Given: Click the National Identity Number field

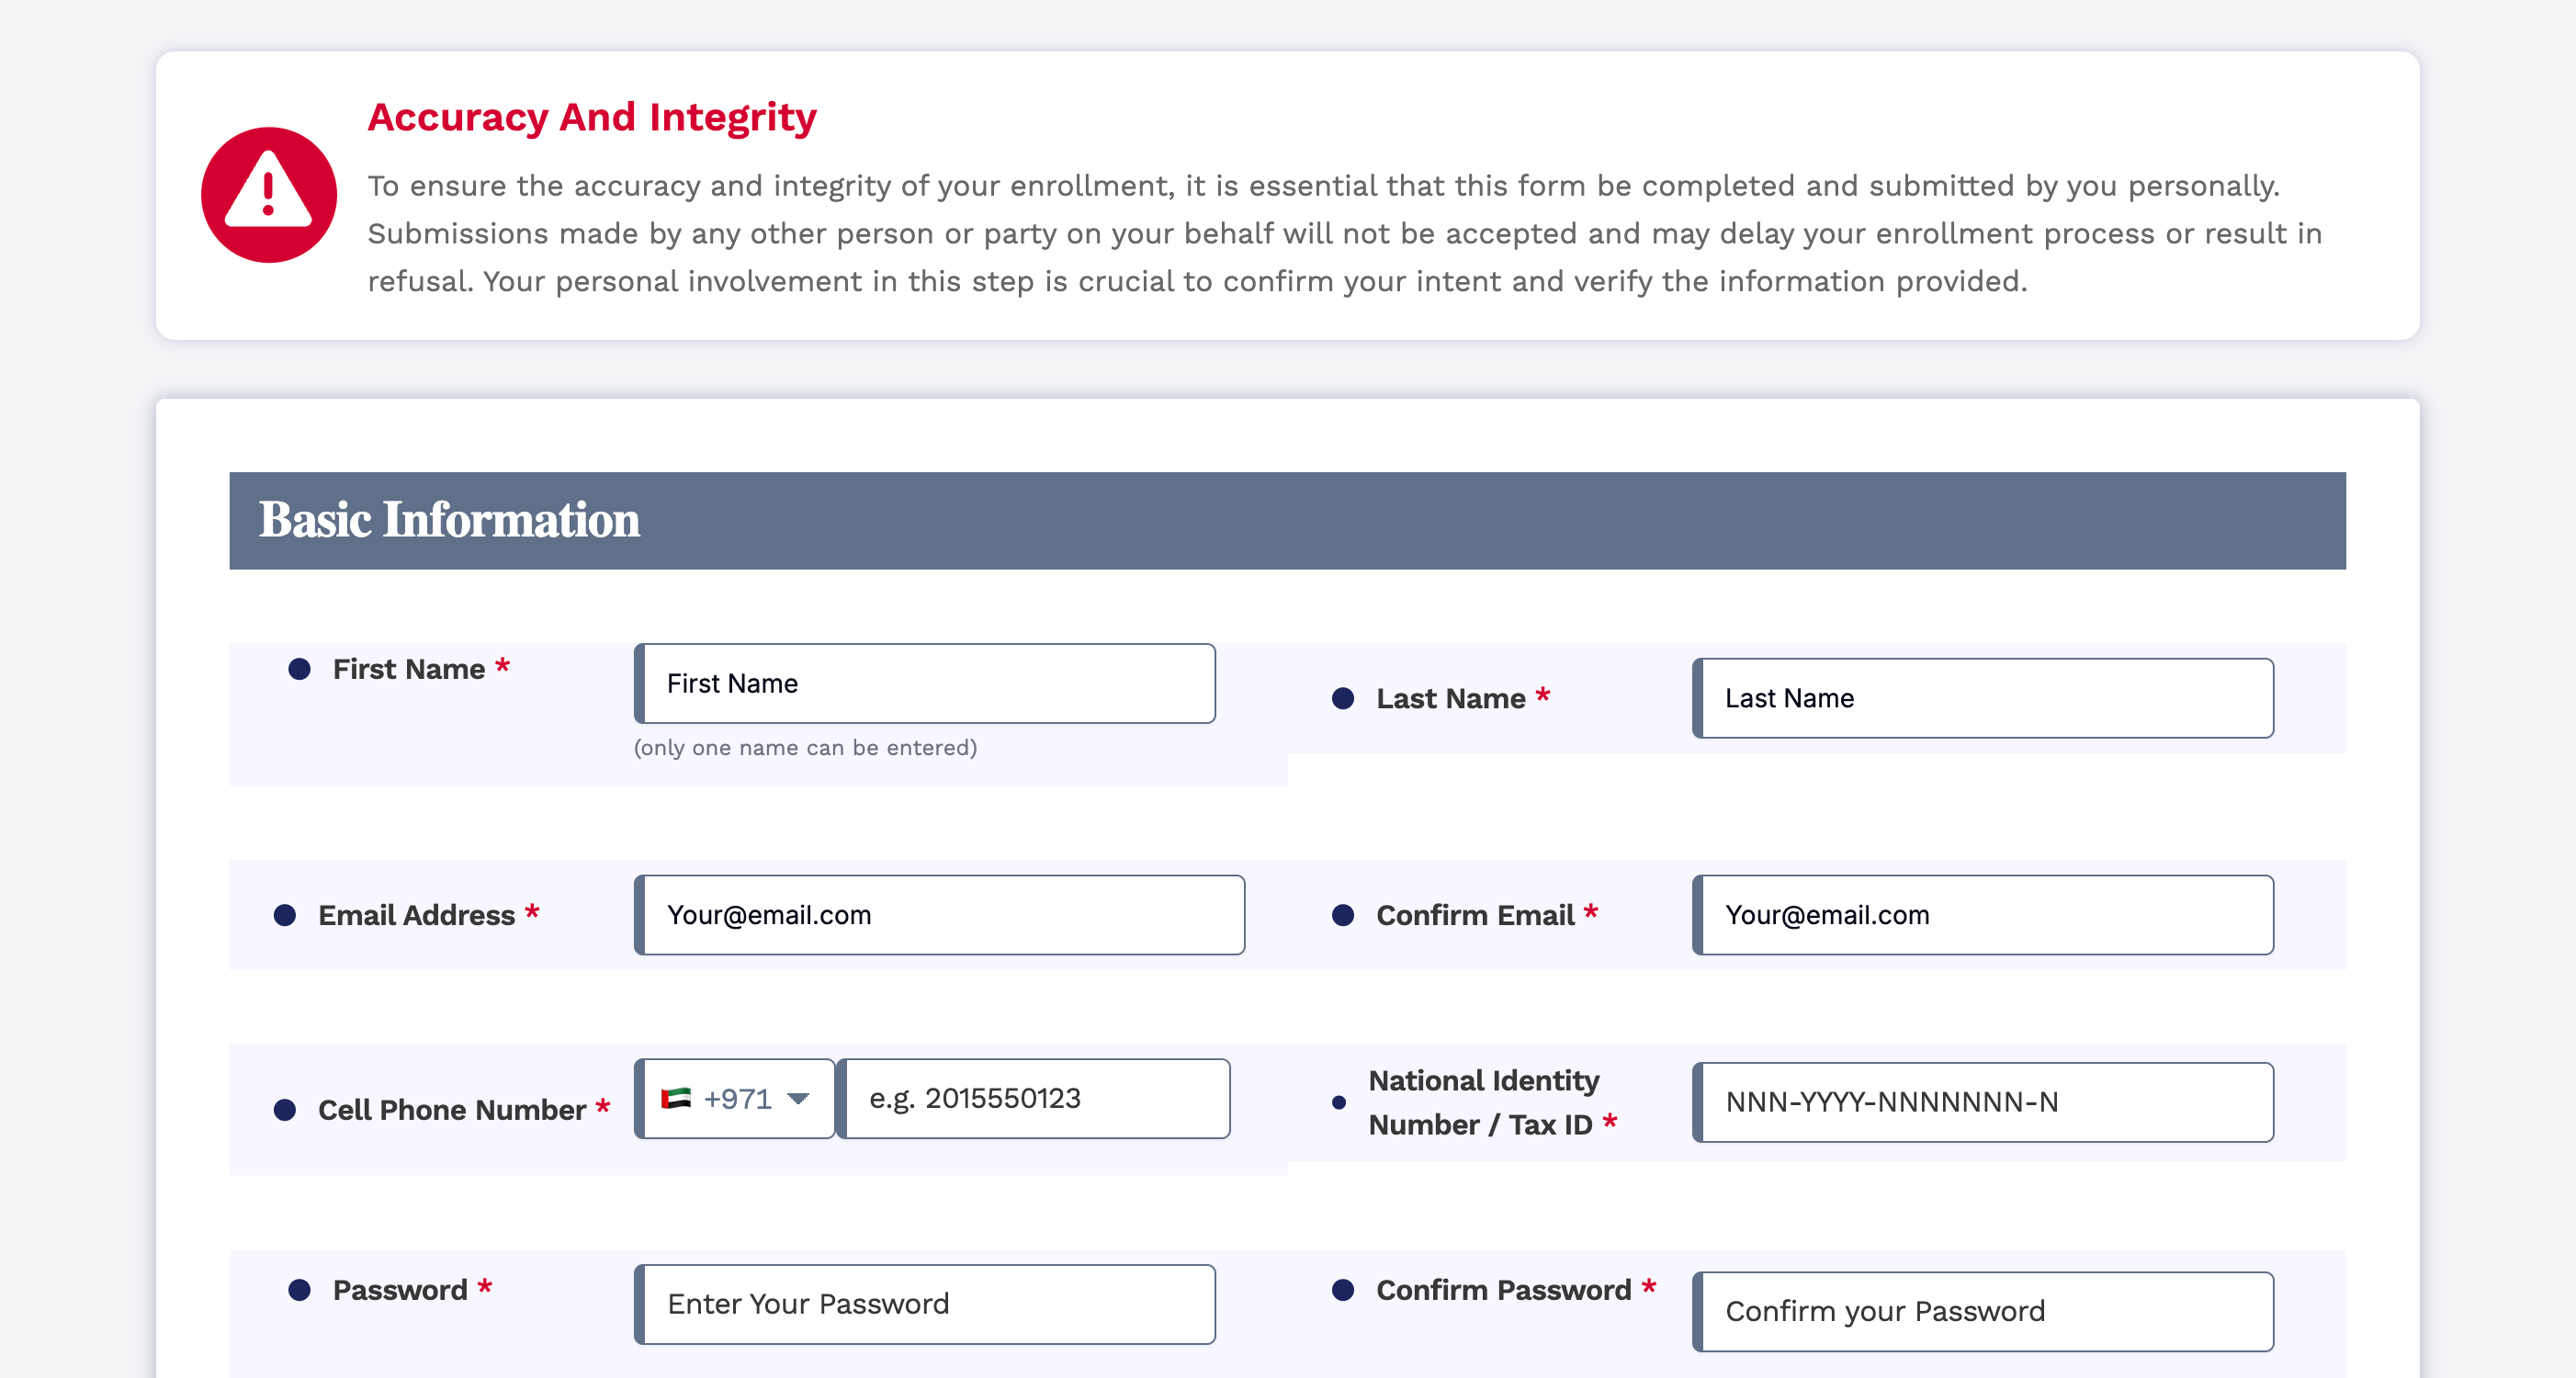Looking at the screenshot, I should coord(1983,1102).
